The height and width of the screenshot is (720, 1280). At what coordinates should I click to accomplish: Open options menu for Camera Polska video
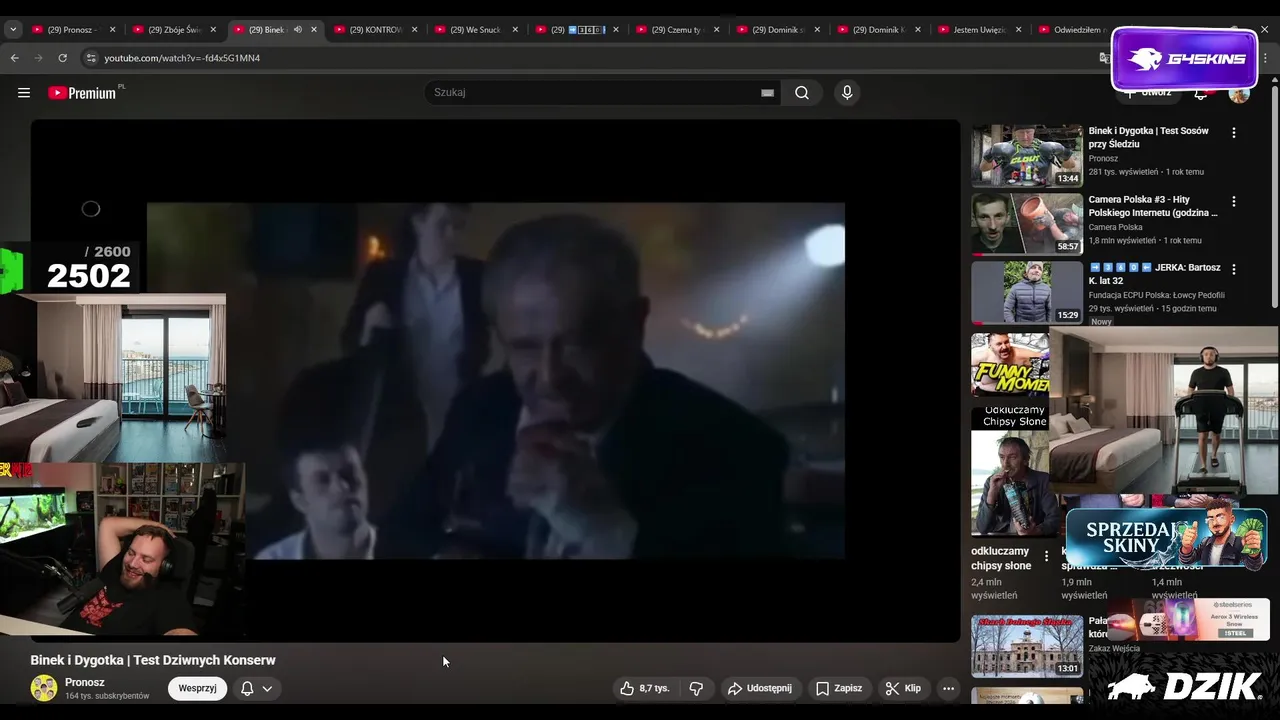pos(1233,201)
